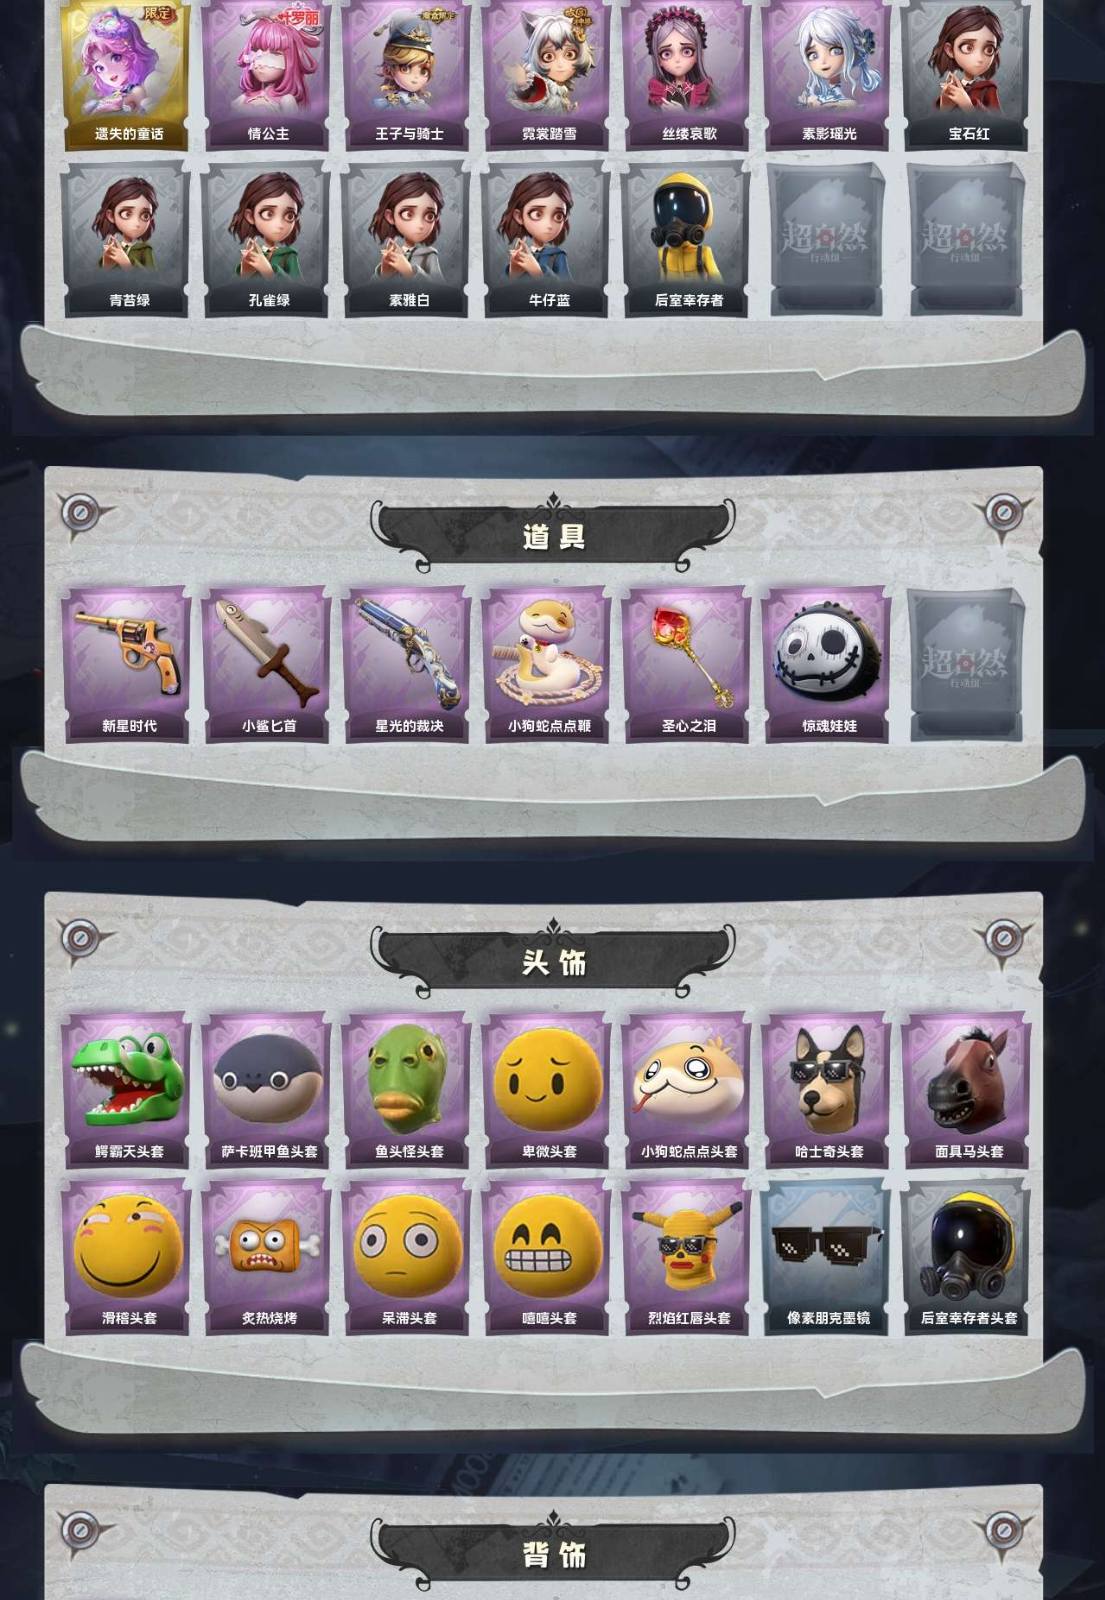Select the 星光的裁决 rifle item

point(407,665)
